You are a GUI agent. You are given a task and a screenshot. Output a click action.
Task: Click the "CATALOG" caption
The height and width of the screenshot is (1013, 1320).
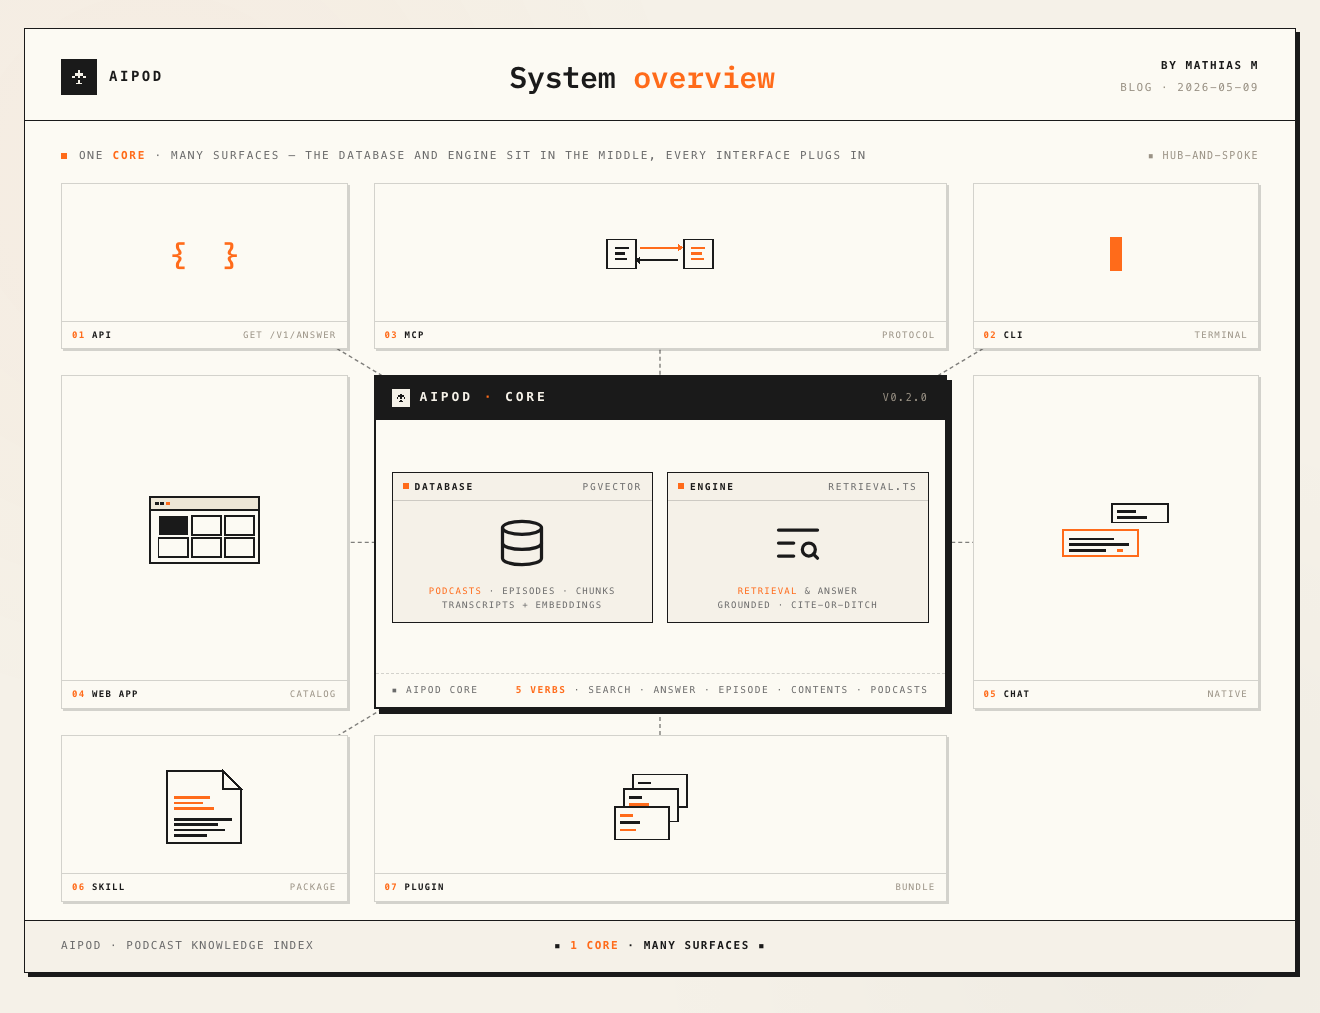(x=313, y=694)
